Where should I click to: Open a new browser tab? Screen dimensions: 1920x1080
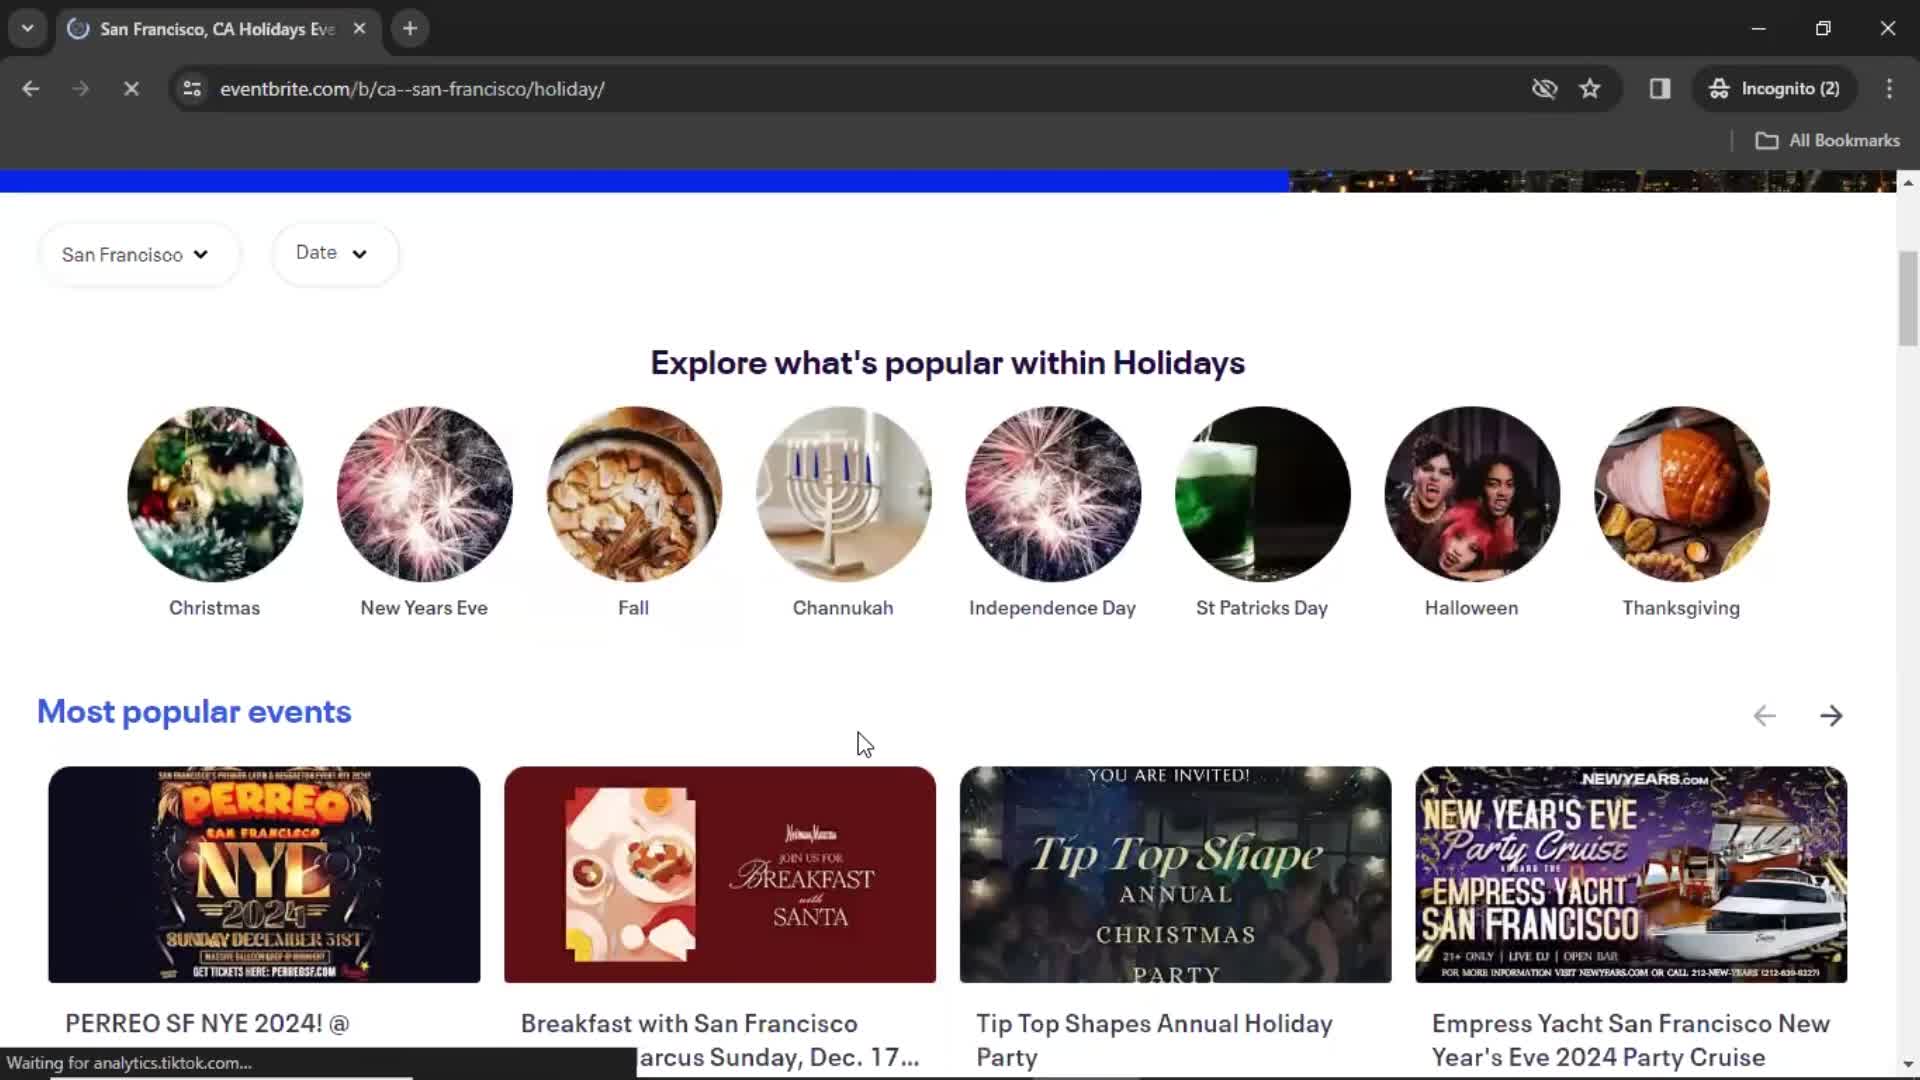click(x=410, y=29)
